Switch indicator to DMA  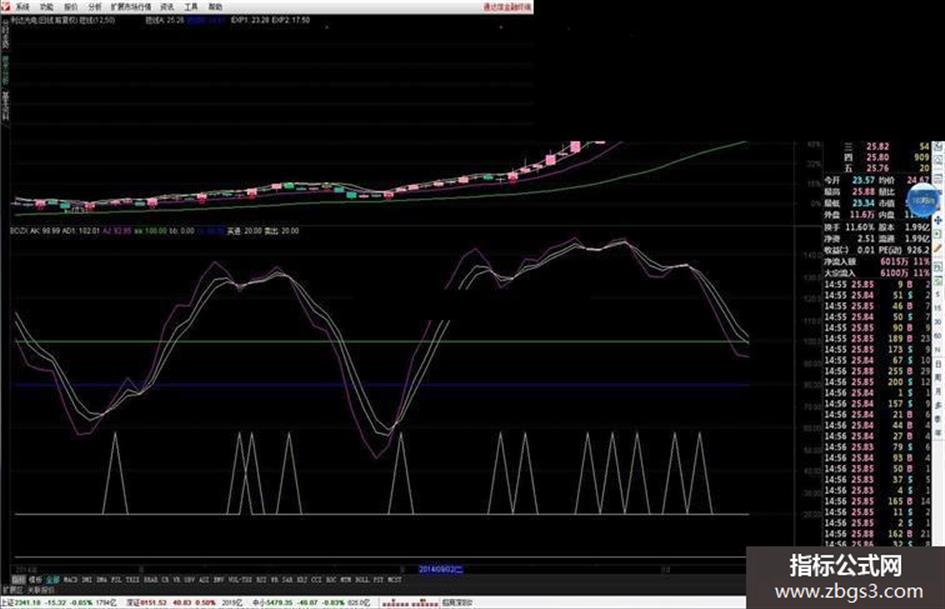click(101, 579)
